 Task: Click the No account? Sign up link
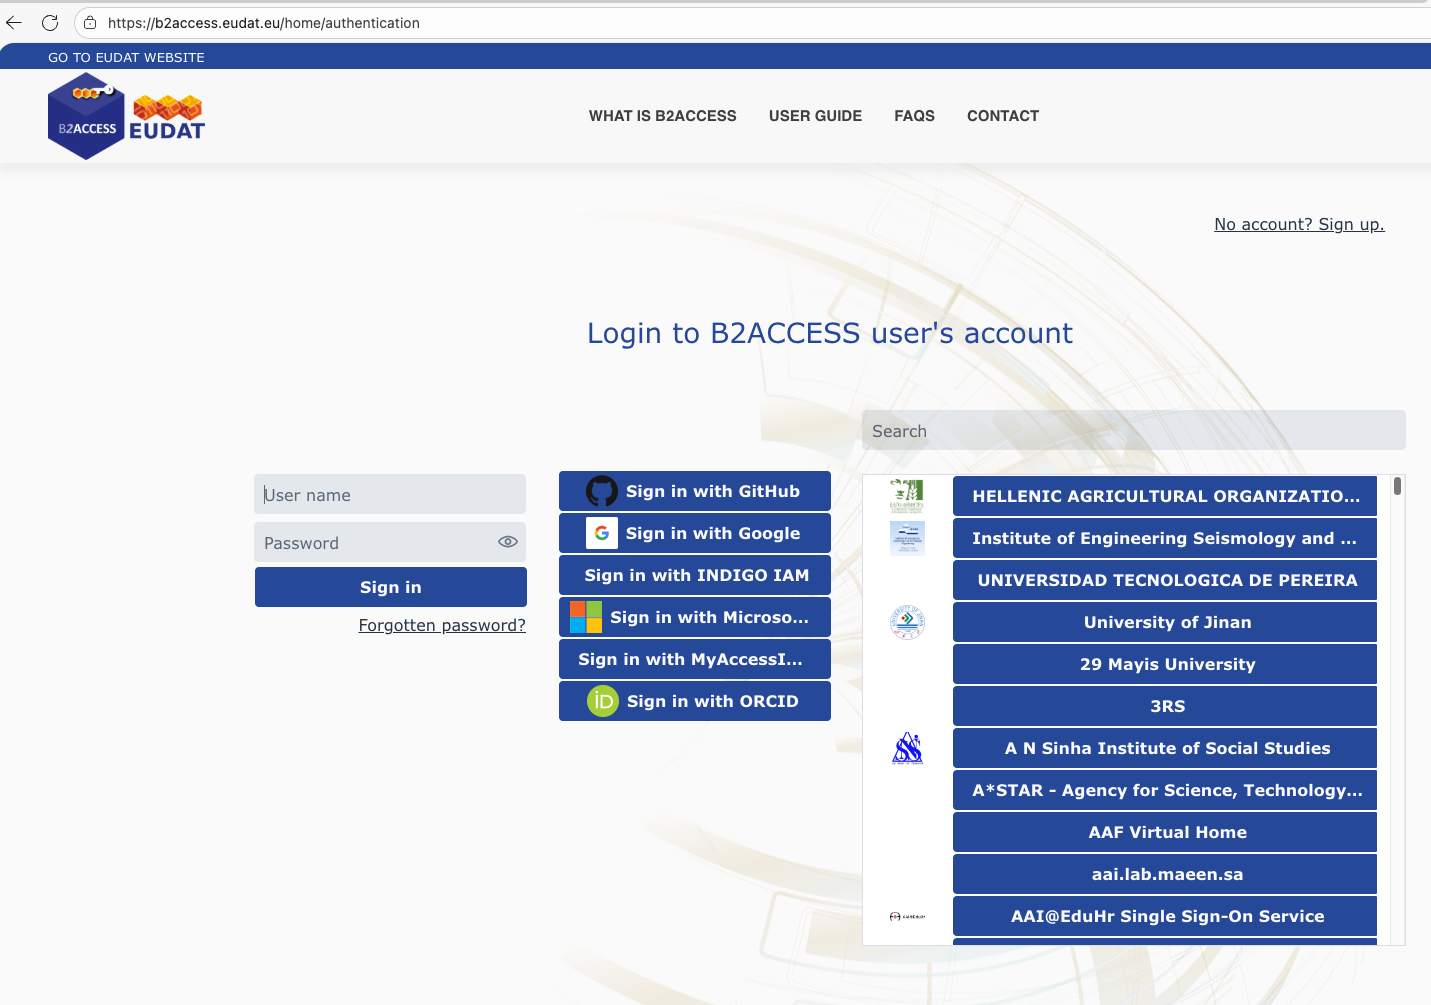pos(1299,224)
